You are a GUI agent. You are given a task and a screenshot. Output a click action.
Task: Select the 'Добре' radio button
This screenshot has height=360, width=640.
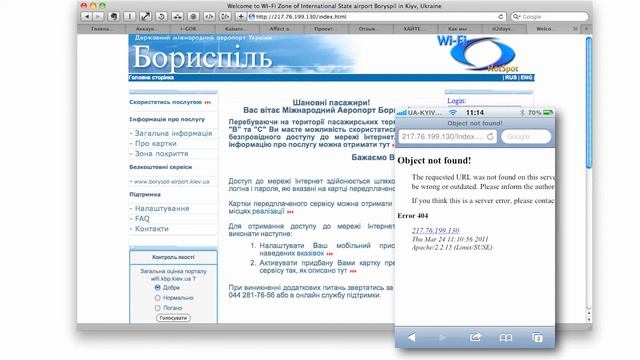(158, 287)
